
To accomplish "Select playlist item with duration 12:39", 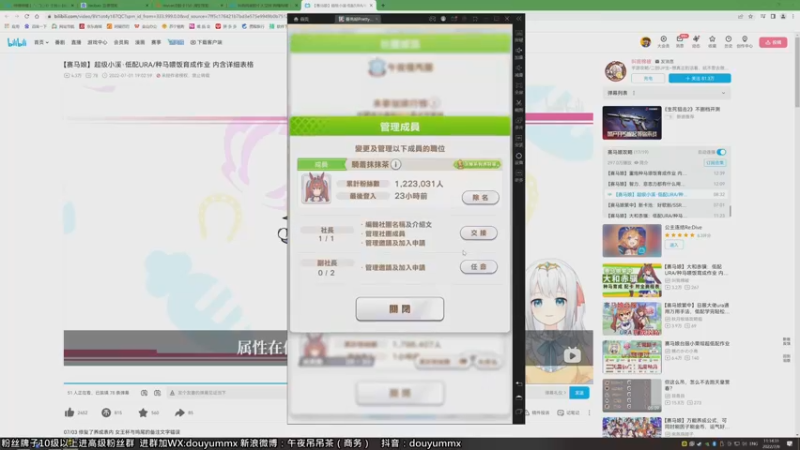I will point(666,173).
